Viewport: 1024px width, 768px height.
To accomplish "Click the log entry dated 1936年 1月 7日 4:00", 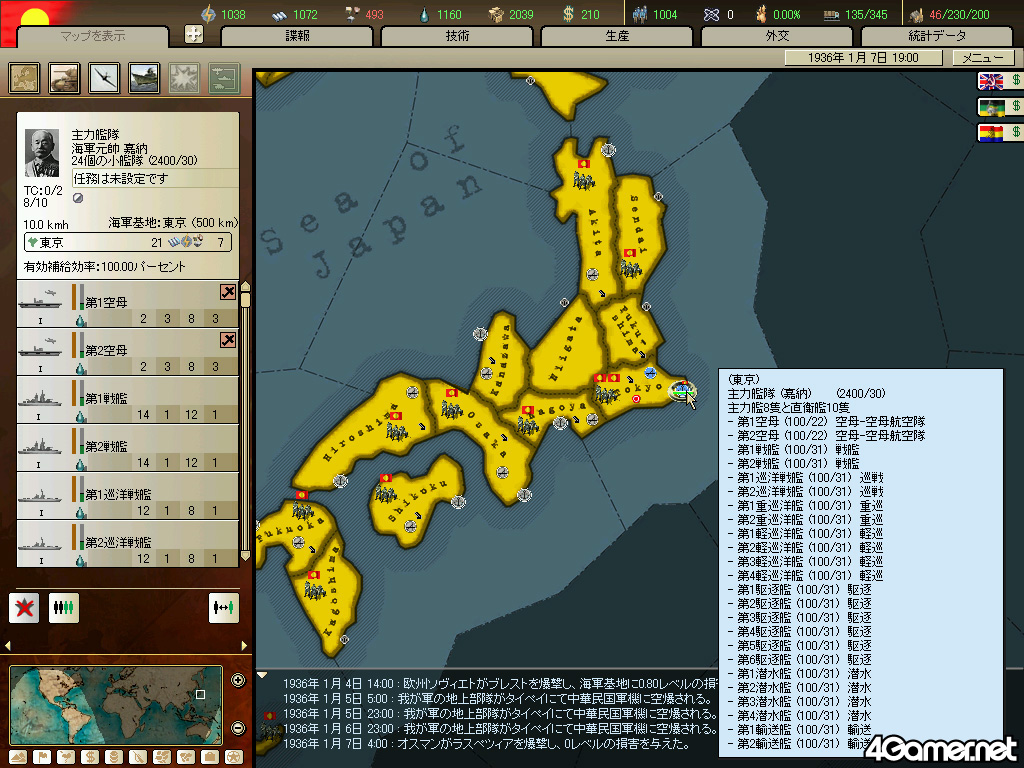I will pos(486,743).
